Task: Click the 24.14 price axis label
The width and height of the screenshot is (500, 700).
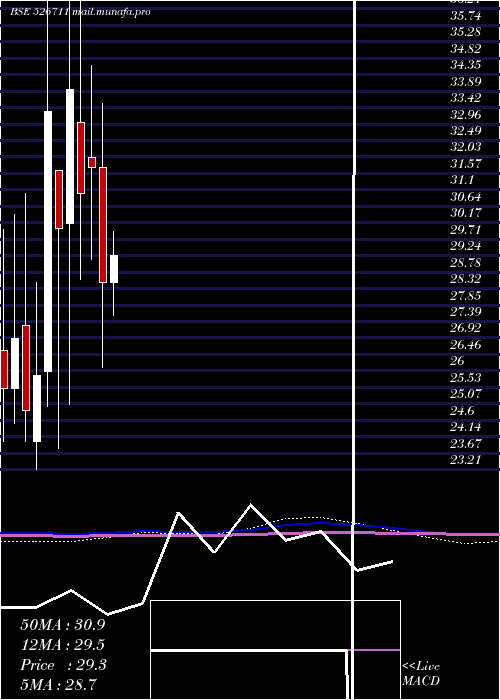Action: 466,427
